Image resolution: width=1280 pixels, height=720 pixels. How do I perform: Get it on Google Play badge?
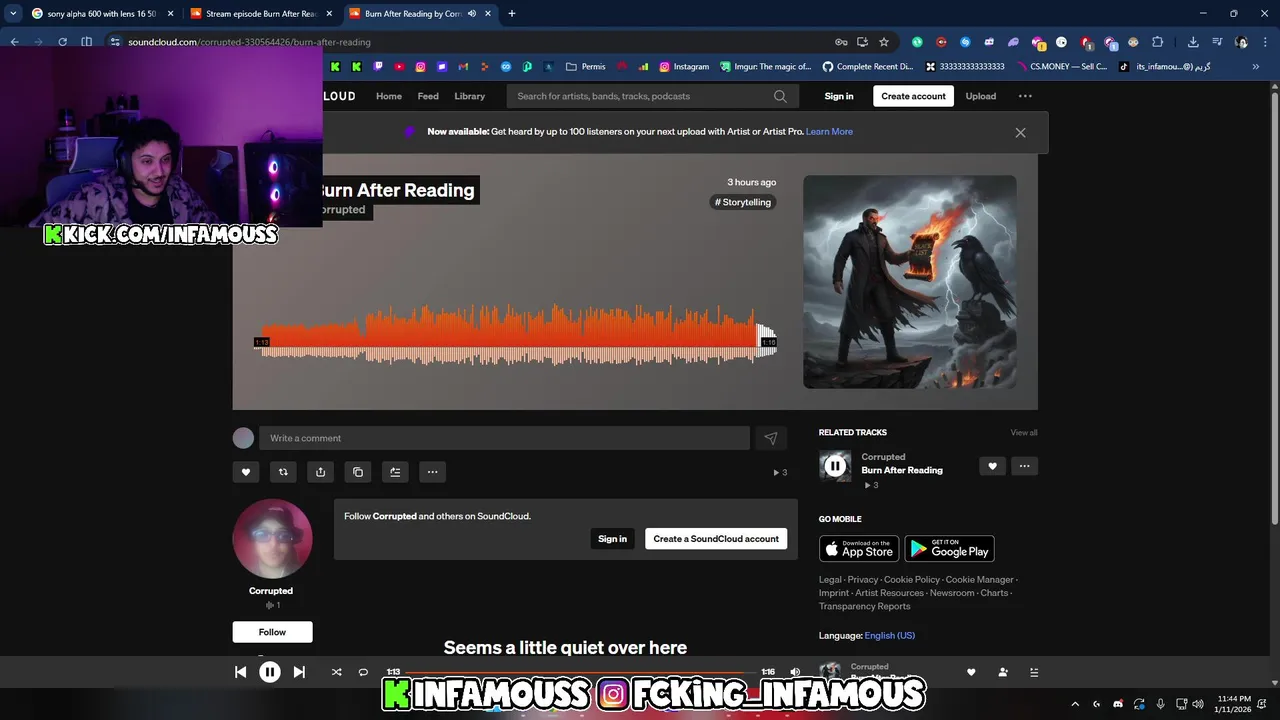(x=949, y=549)
